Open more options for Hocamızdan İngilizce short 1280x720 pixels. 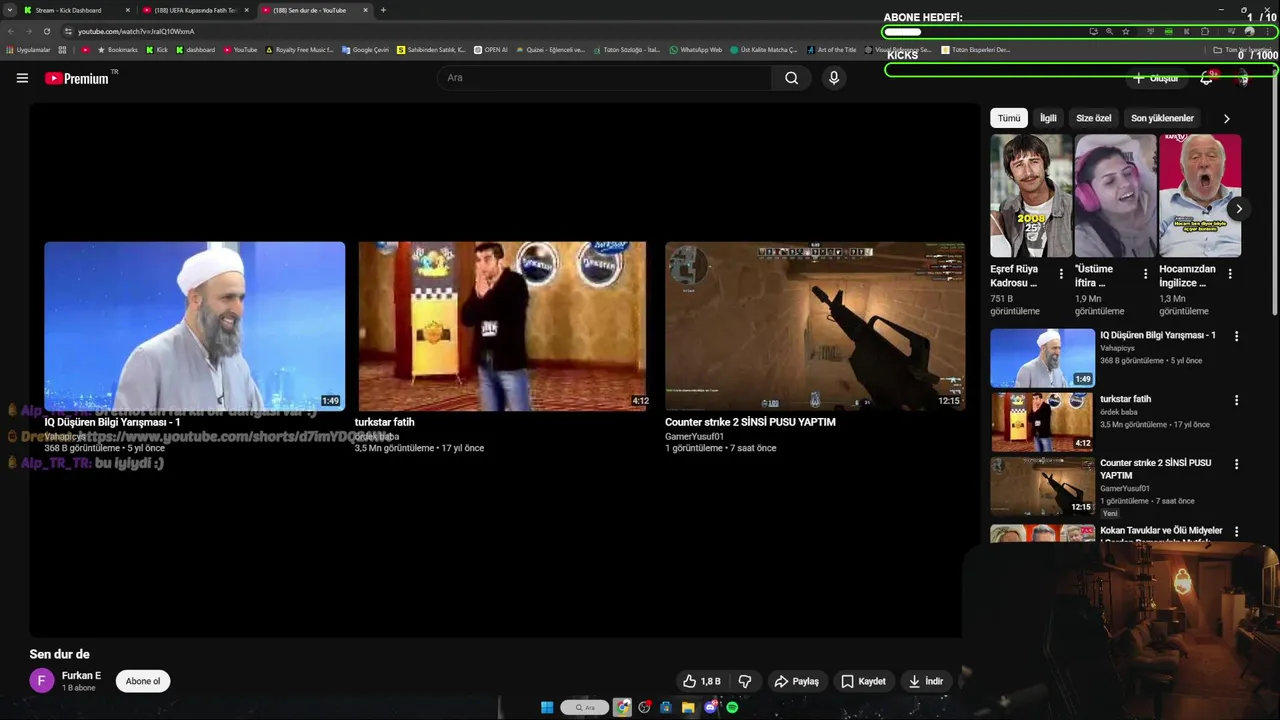[1230, 274]
